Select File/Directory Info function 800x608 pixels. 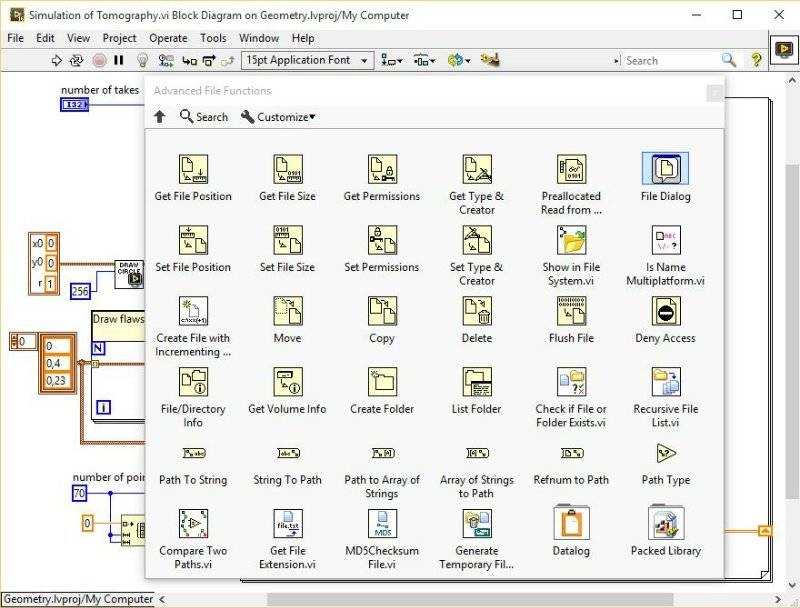pos(193,382)
